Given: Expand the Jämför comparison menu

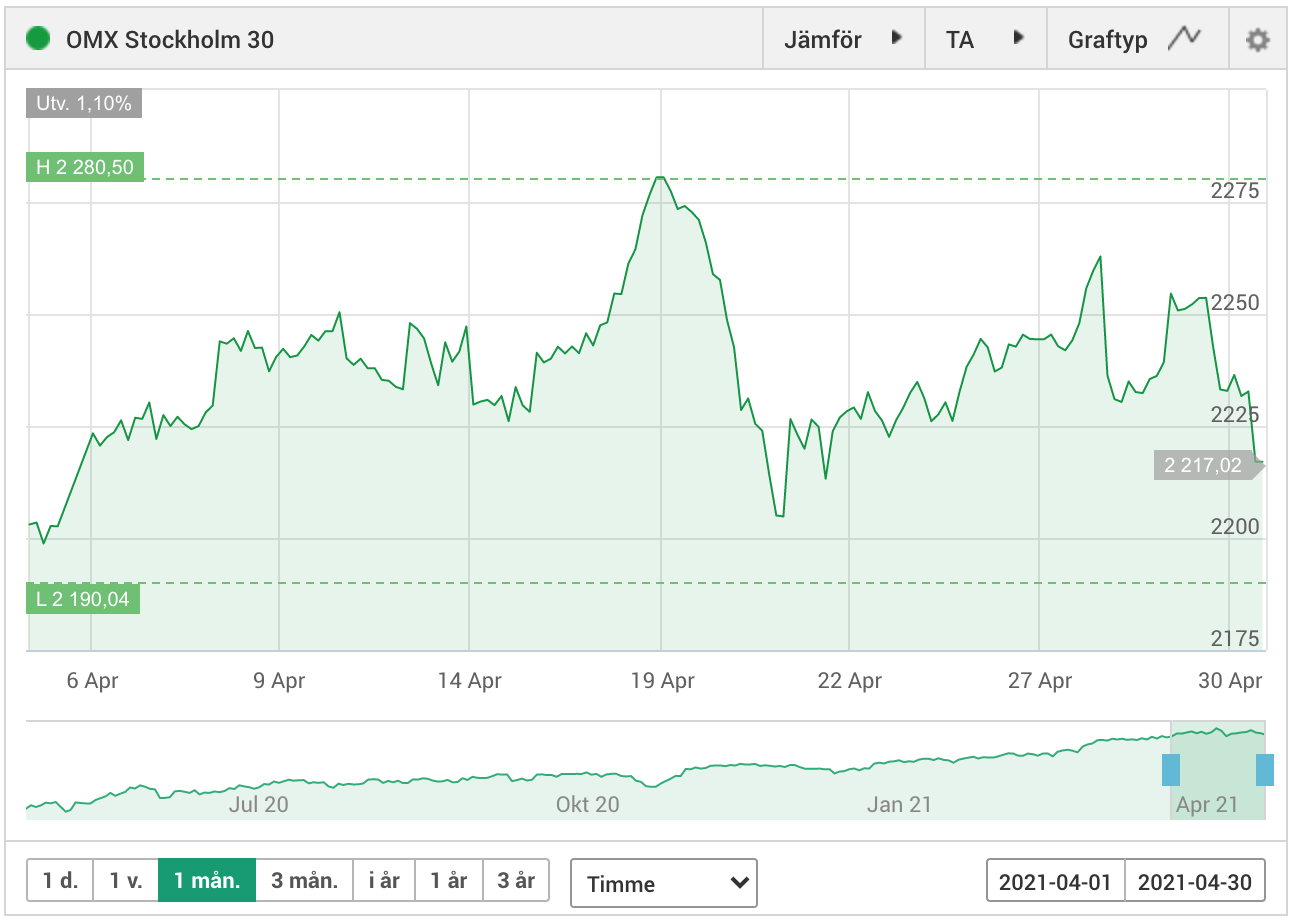Looking at the screenshot, I should tap(843, 40).
